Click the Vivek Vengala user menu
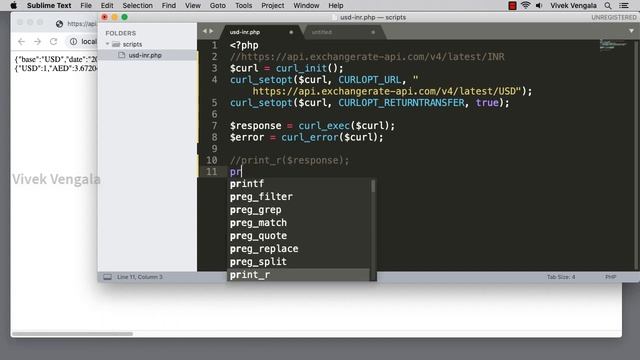Viewport: 640px width, 360px height. click(573, 5)
